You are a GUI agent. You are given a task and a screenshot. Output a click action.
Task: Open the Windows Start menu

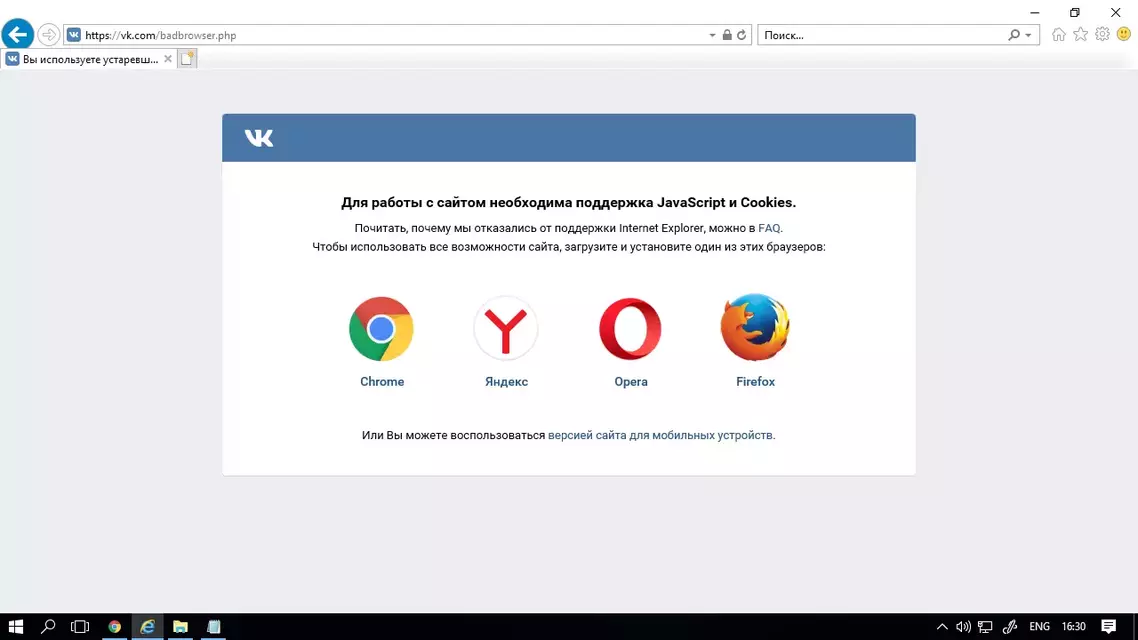(x=16, y=626)
